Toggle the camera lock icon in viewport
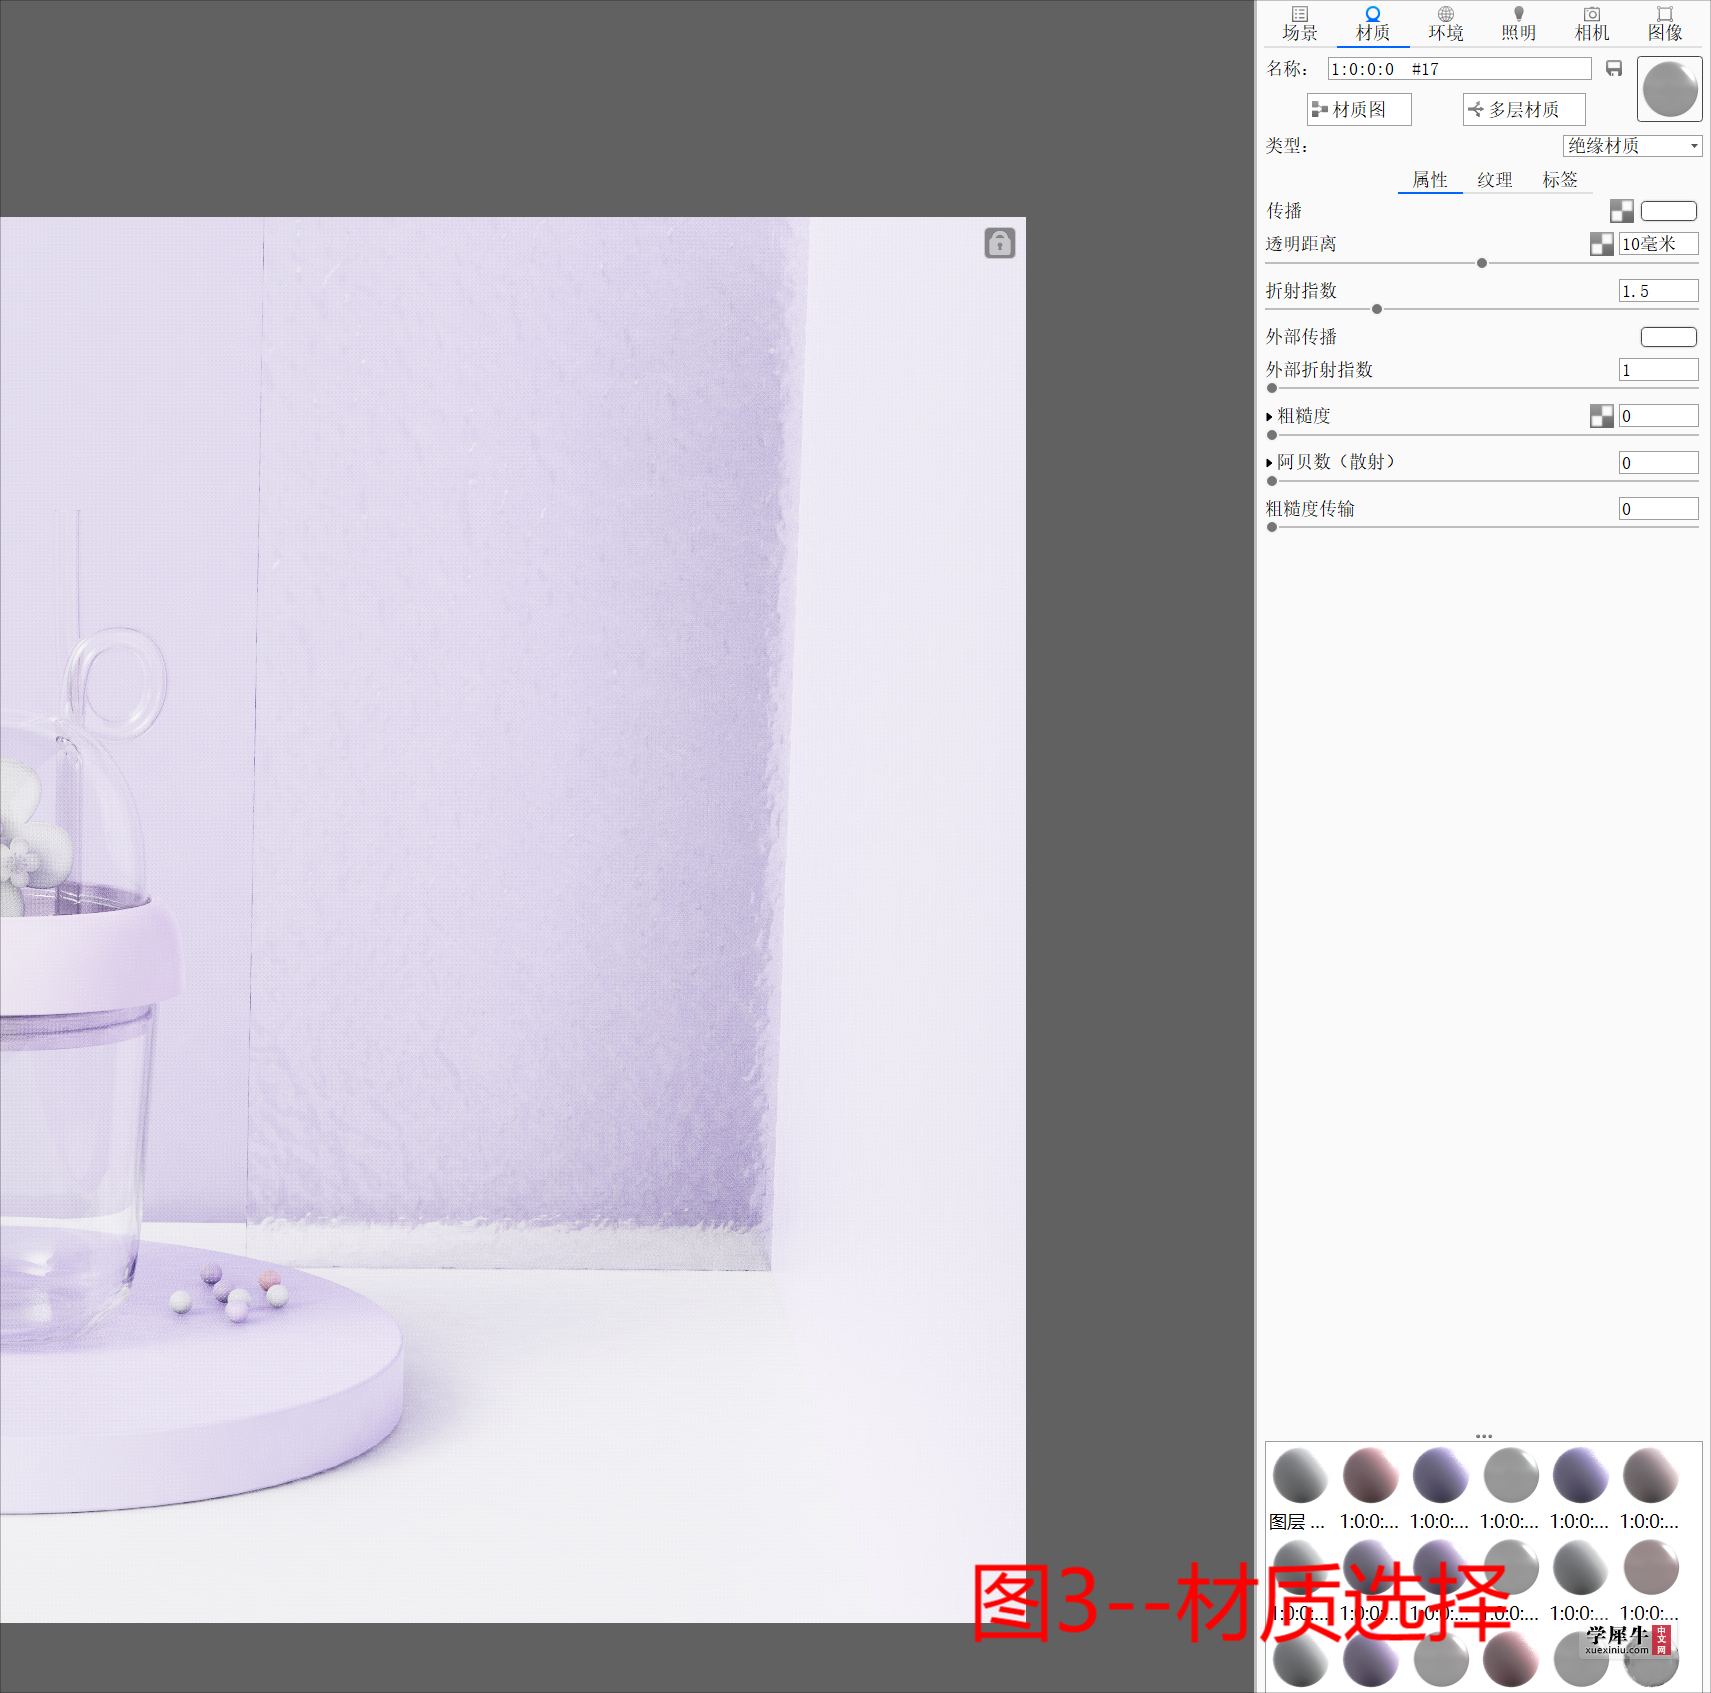Viewport: 1711px width, 1693px height. pyautogui.click(x=999, y=243)
